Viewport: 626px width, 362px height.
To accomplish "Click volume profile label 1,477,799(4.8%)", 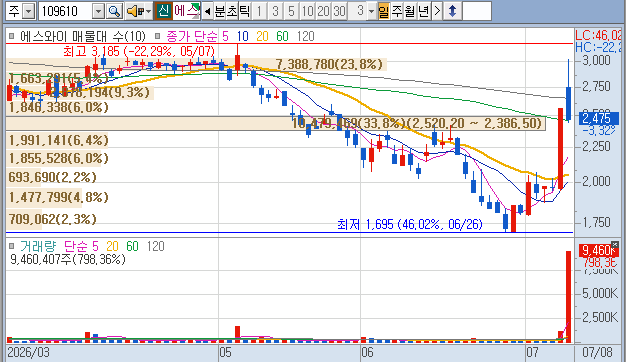I will pos(58,197).
